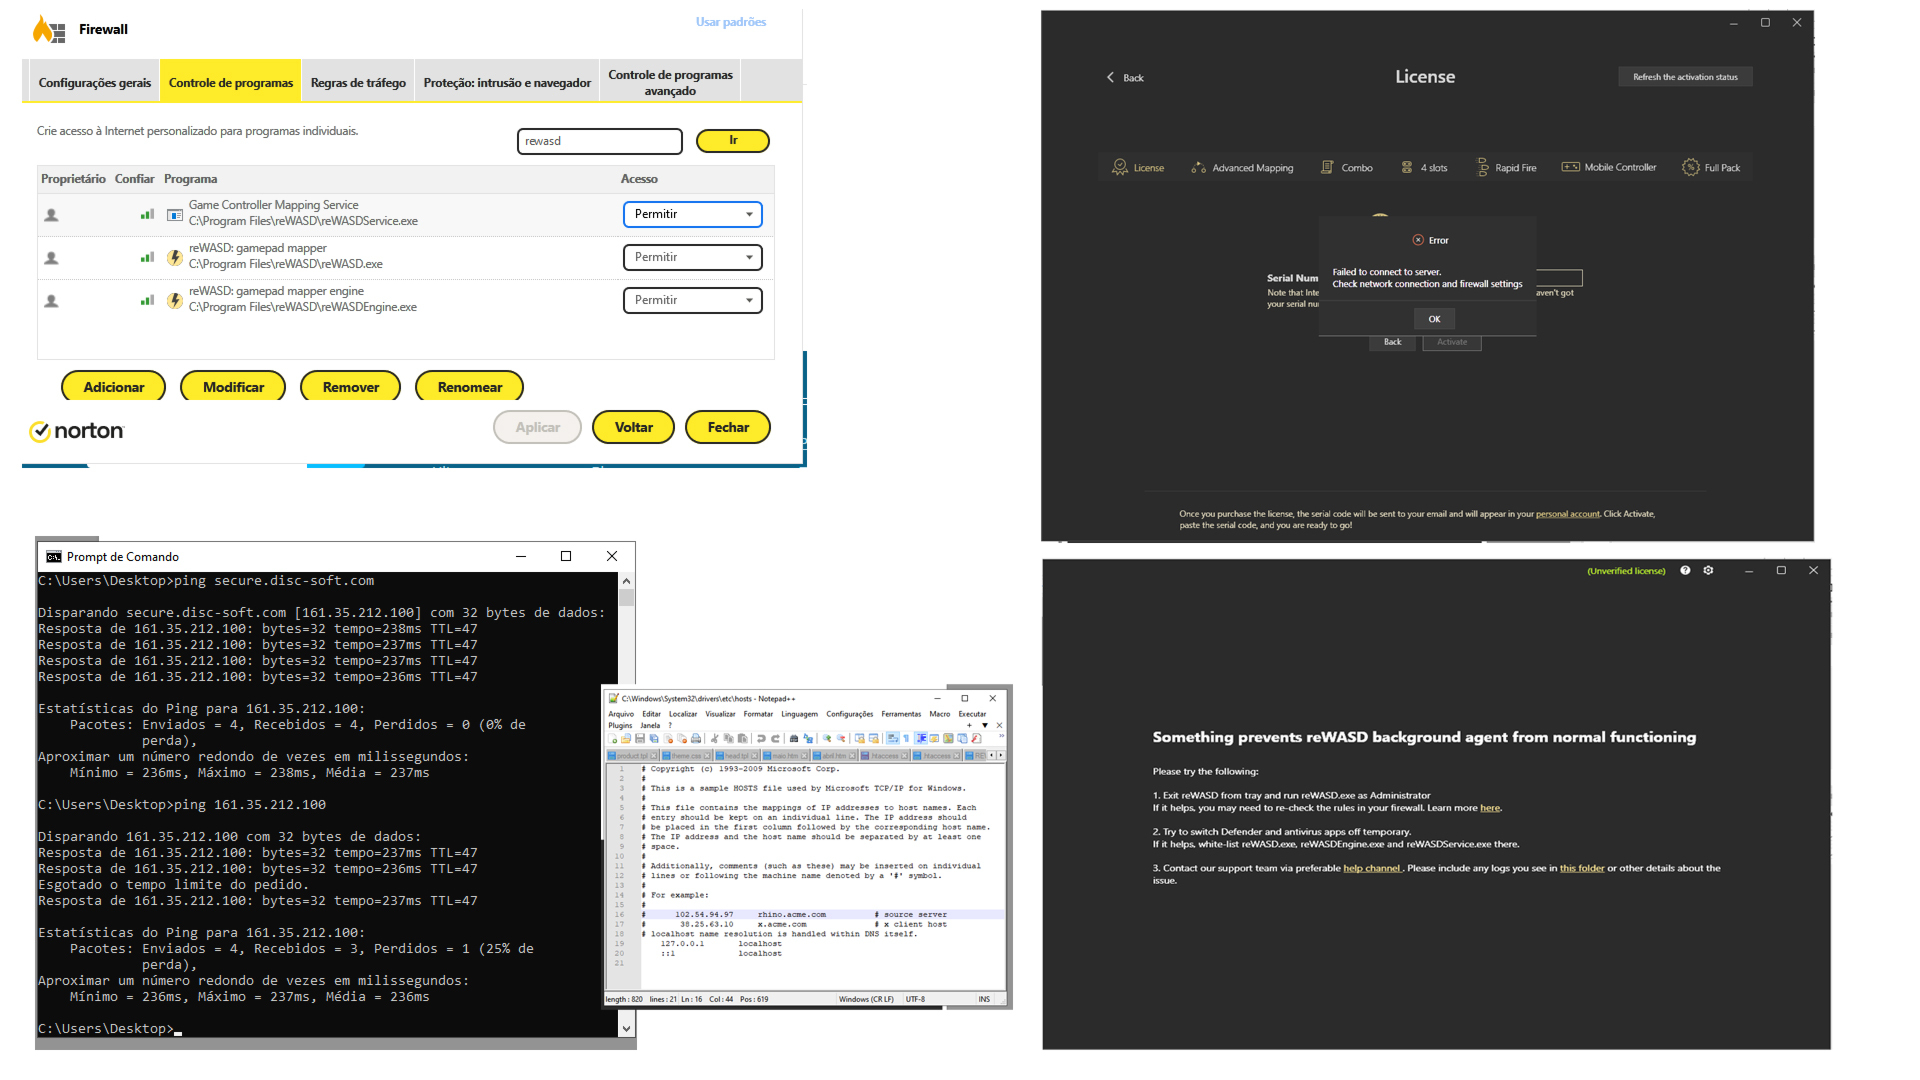The height and width of the screenshot is (1080, 1920).
Task: Switch to Regras de tráfego tab
Action: [358, 82]
